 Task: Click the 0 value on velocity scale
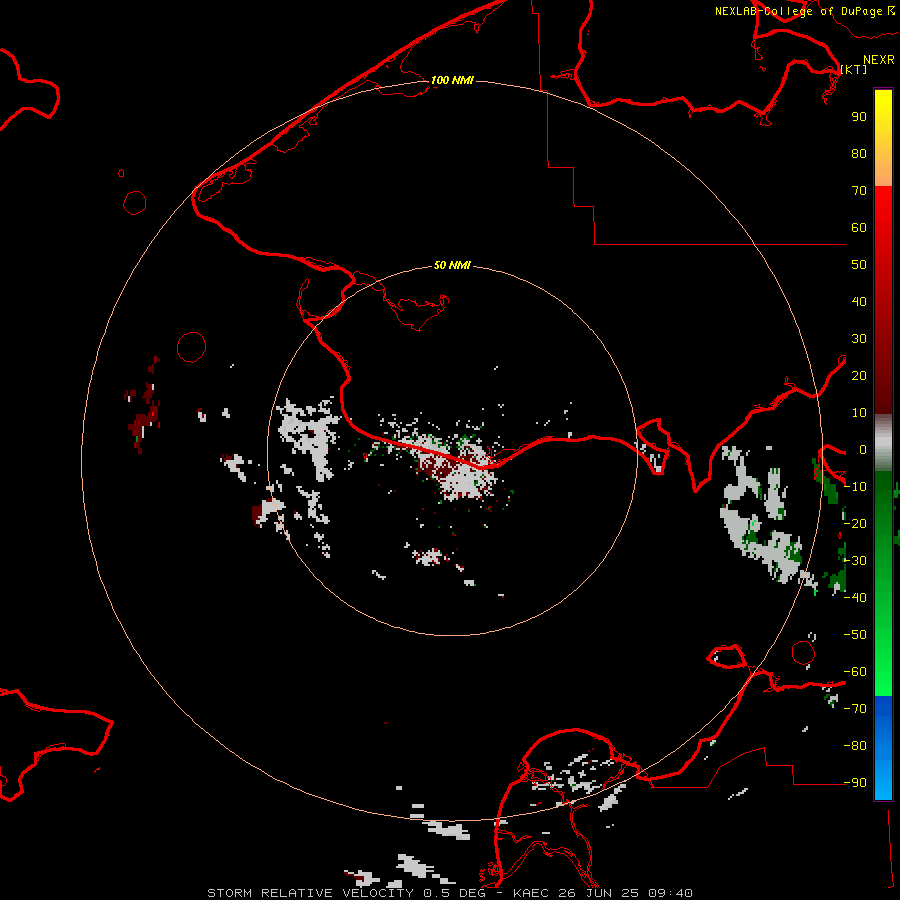pos(863,449)
